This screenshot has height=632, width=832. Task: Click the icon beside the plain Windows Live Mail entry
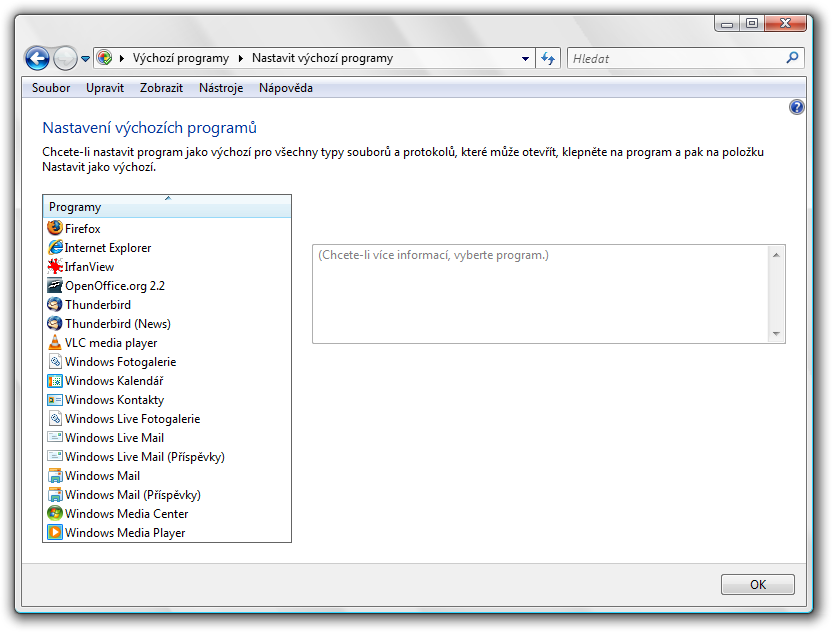point(55,437)
